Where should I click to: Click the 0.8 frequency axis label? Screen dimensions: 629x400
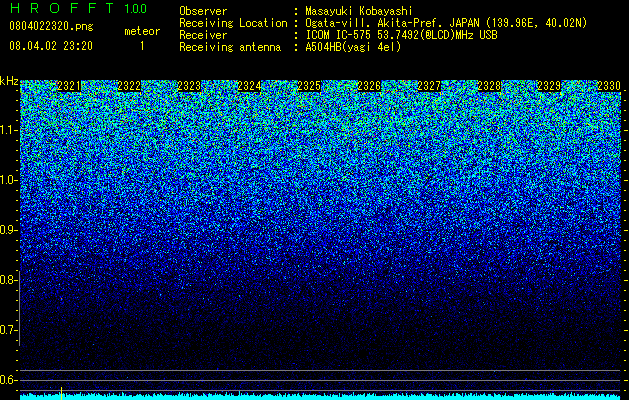pos(9,280)
